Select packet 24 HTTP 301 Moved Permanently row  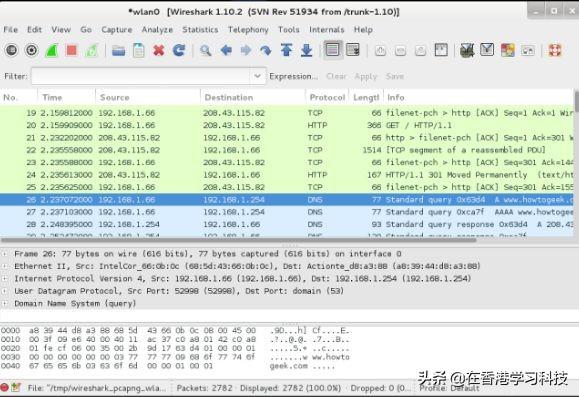[x=287, y=175]
